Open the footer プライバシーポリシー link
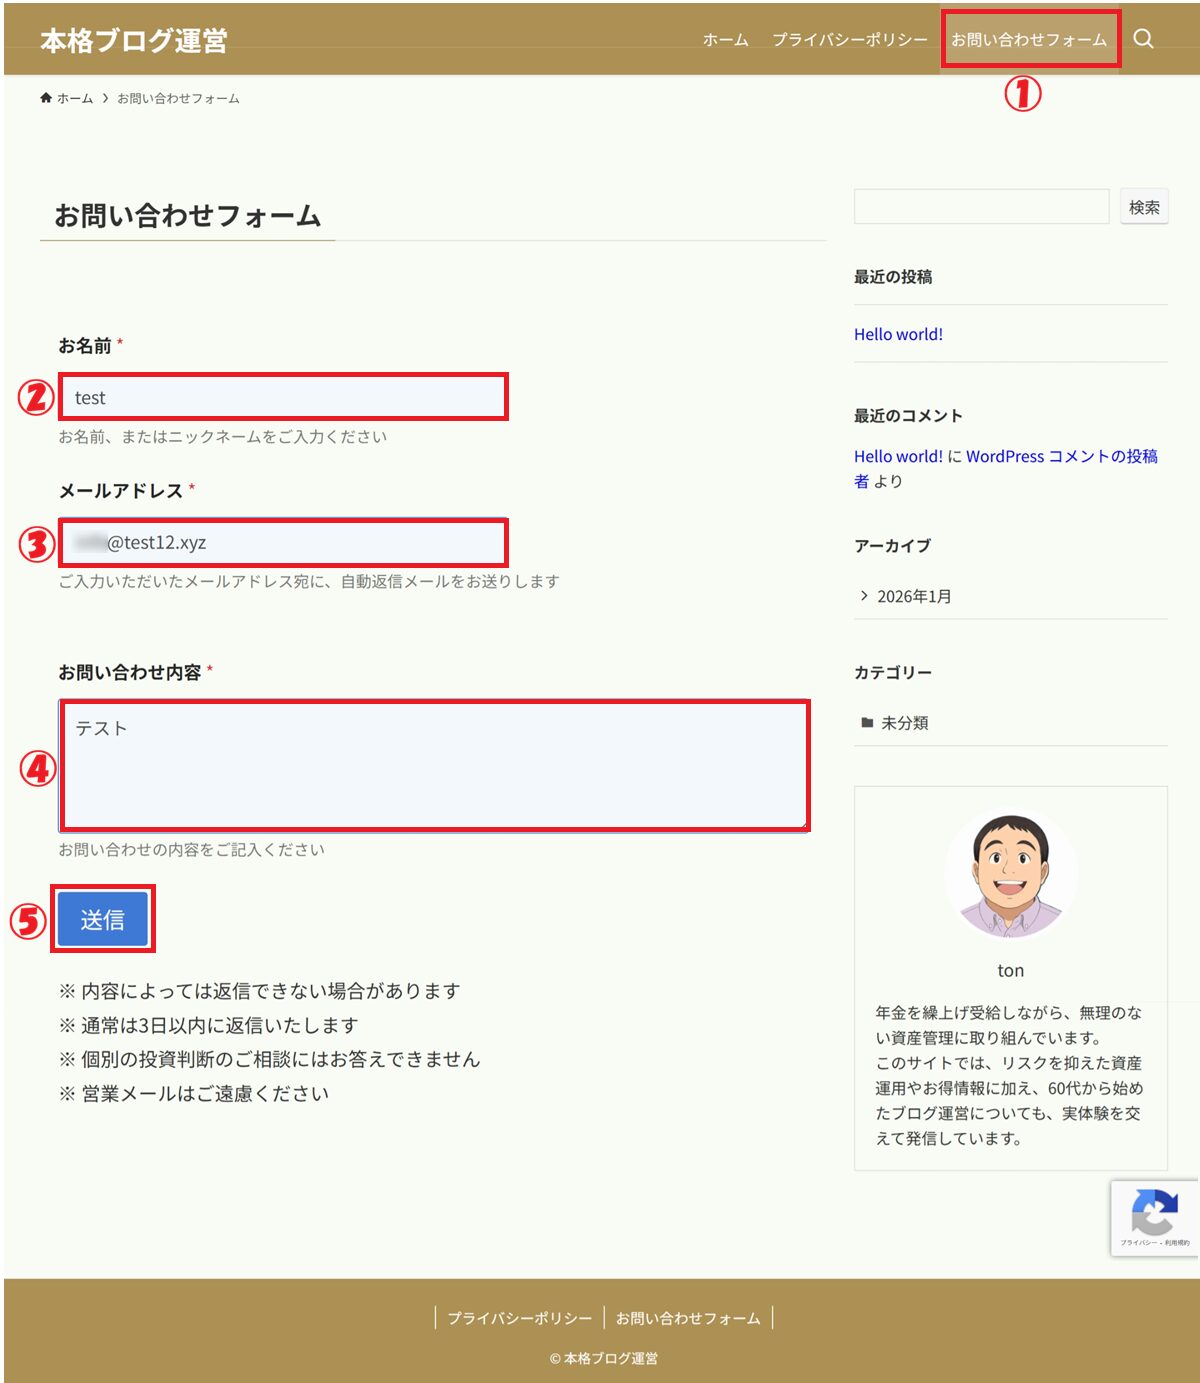This screenshot has height=1383, width=1200. click(519, 1318)
